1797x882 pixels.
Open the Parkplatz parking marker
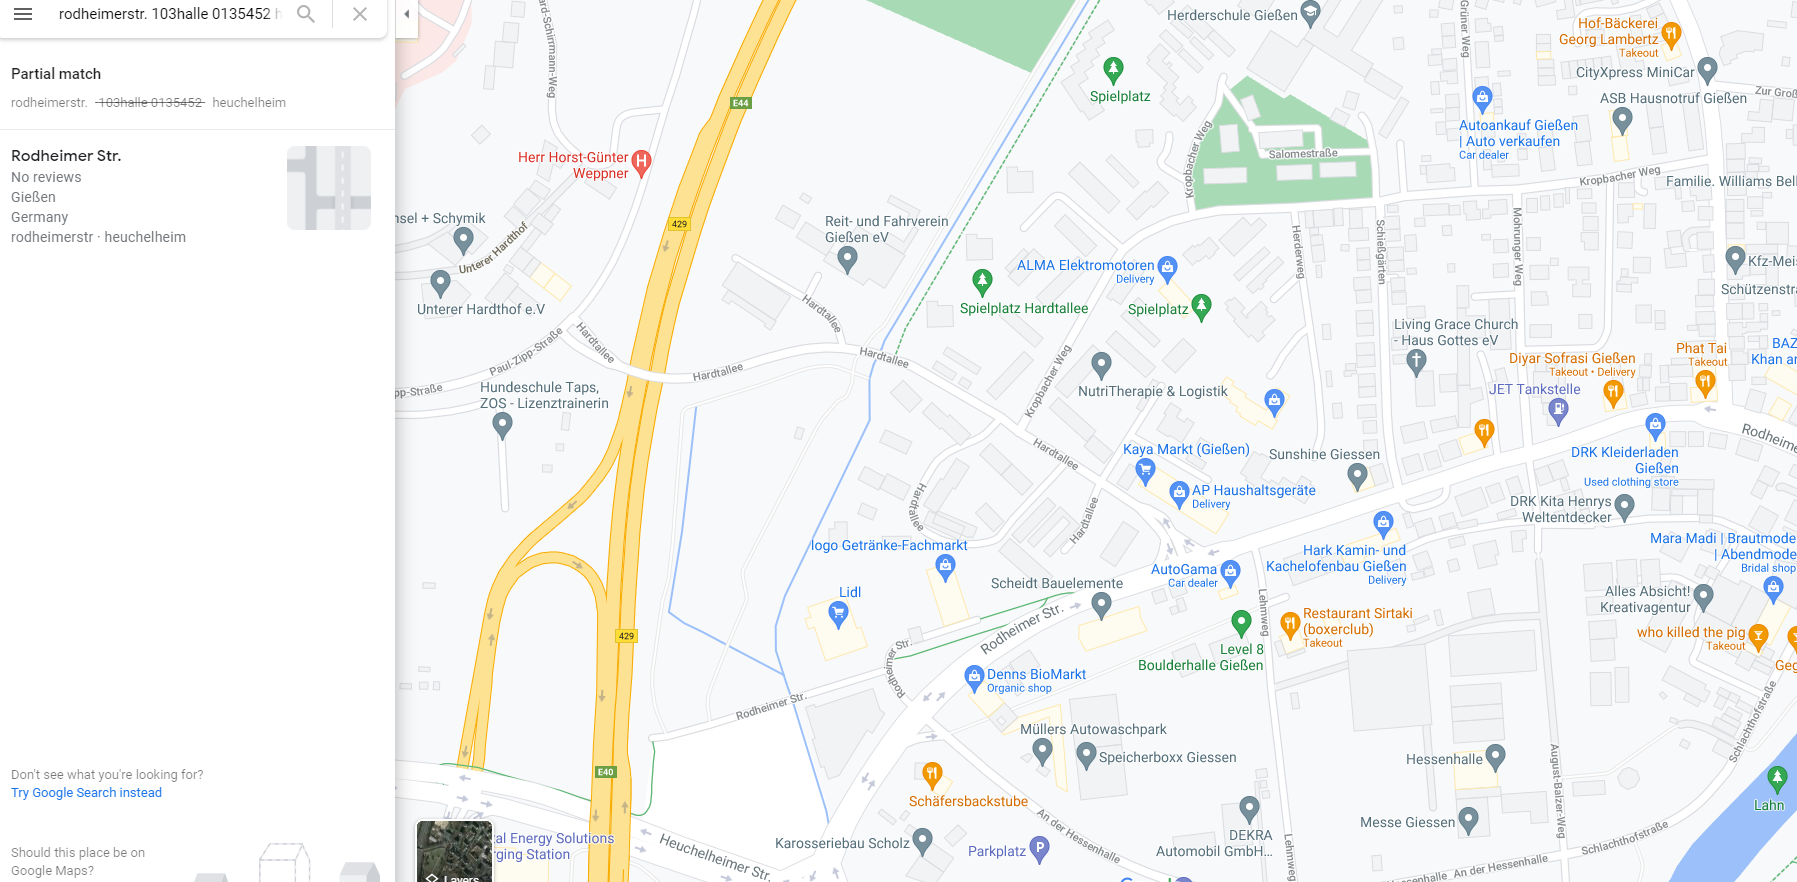coord(1040,851)
